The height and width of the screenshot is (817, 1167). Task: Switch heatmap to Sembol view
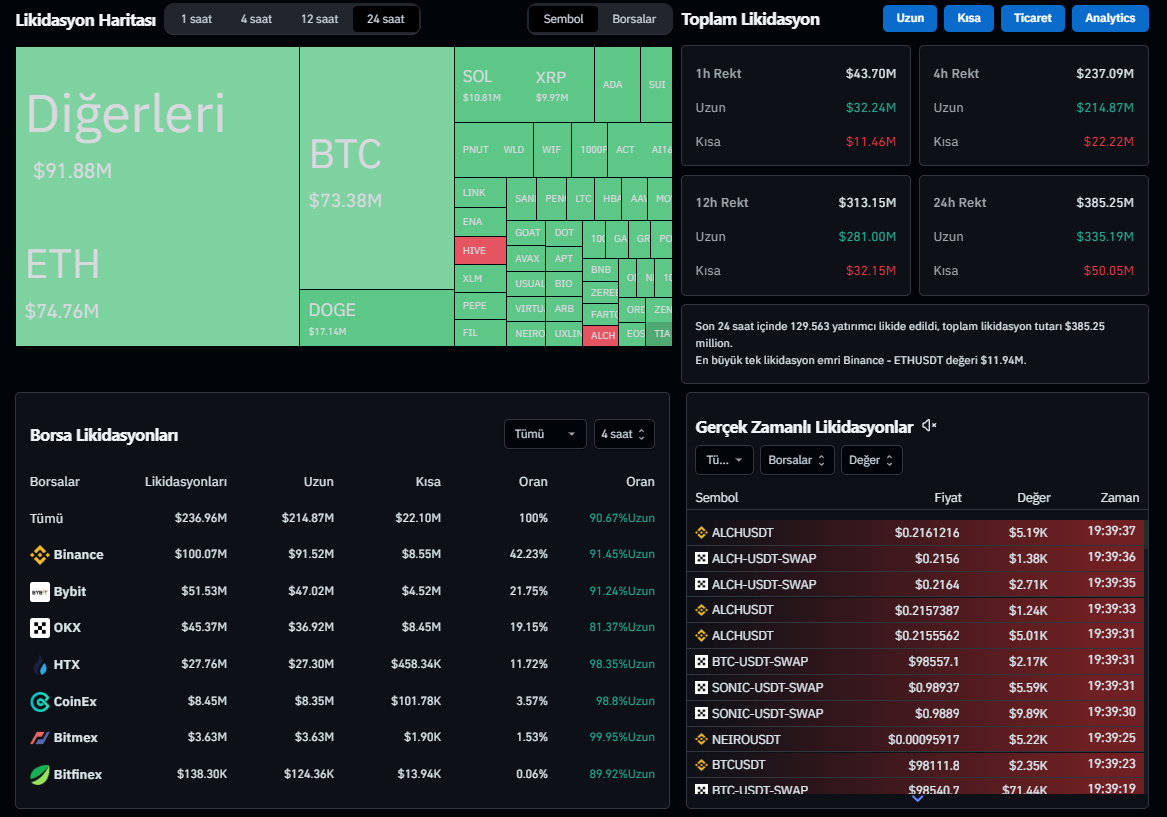click(x=563, y=19)
